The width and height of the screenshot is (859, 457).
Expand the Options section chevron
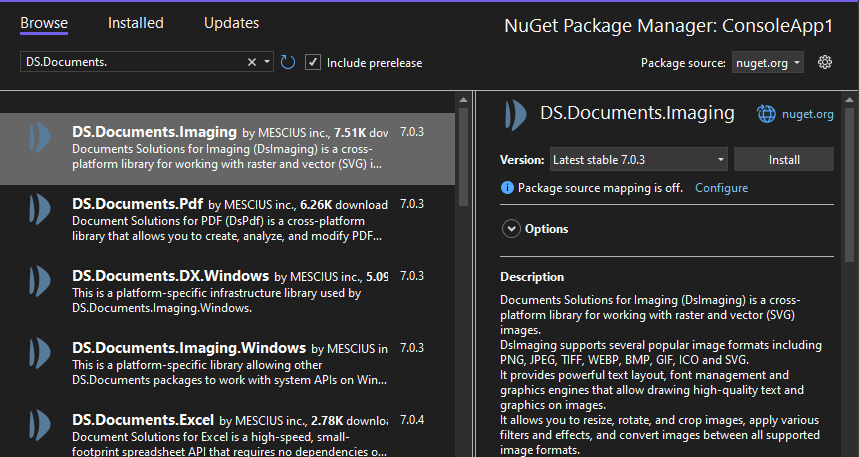pyautogui.click(x=511, y=228)
